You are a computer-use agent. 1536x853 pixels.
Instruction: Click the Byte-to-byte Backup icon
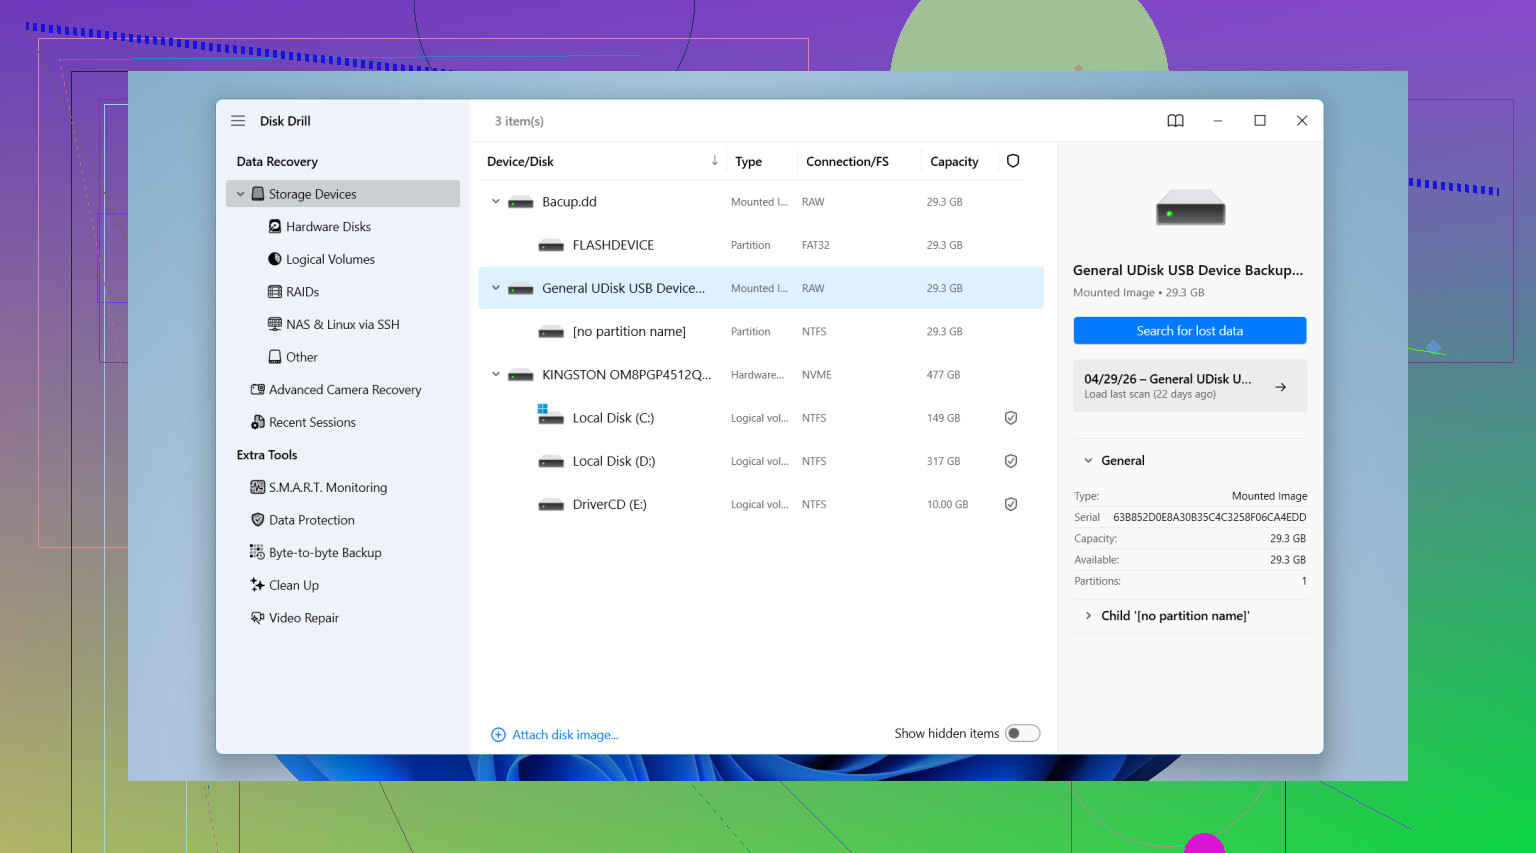pyautogui.click(x=258, y=552)
